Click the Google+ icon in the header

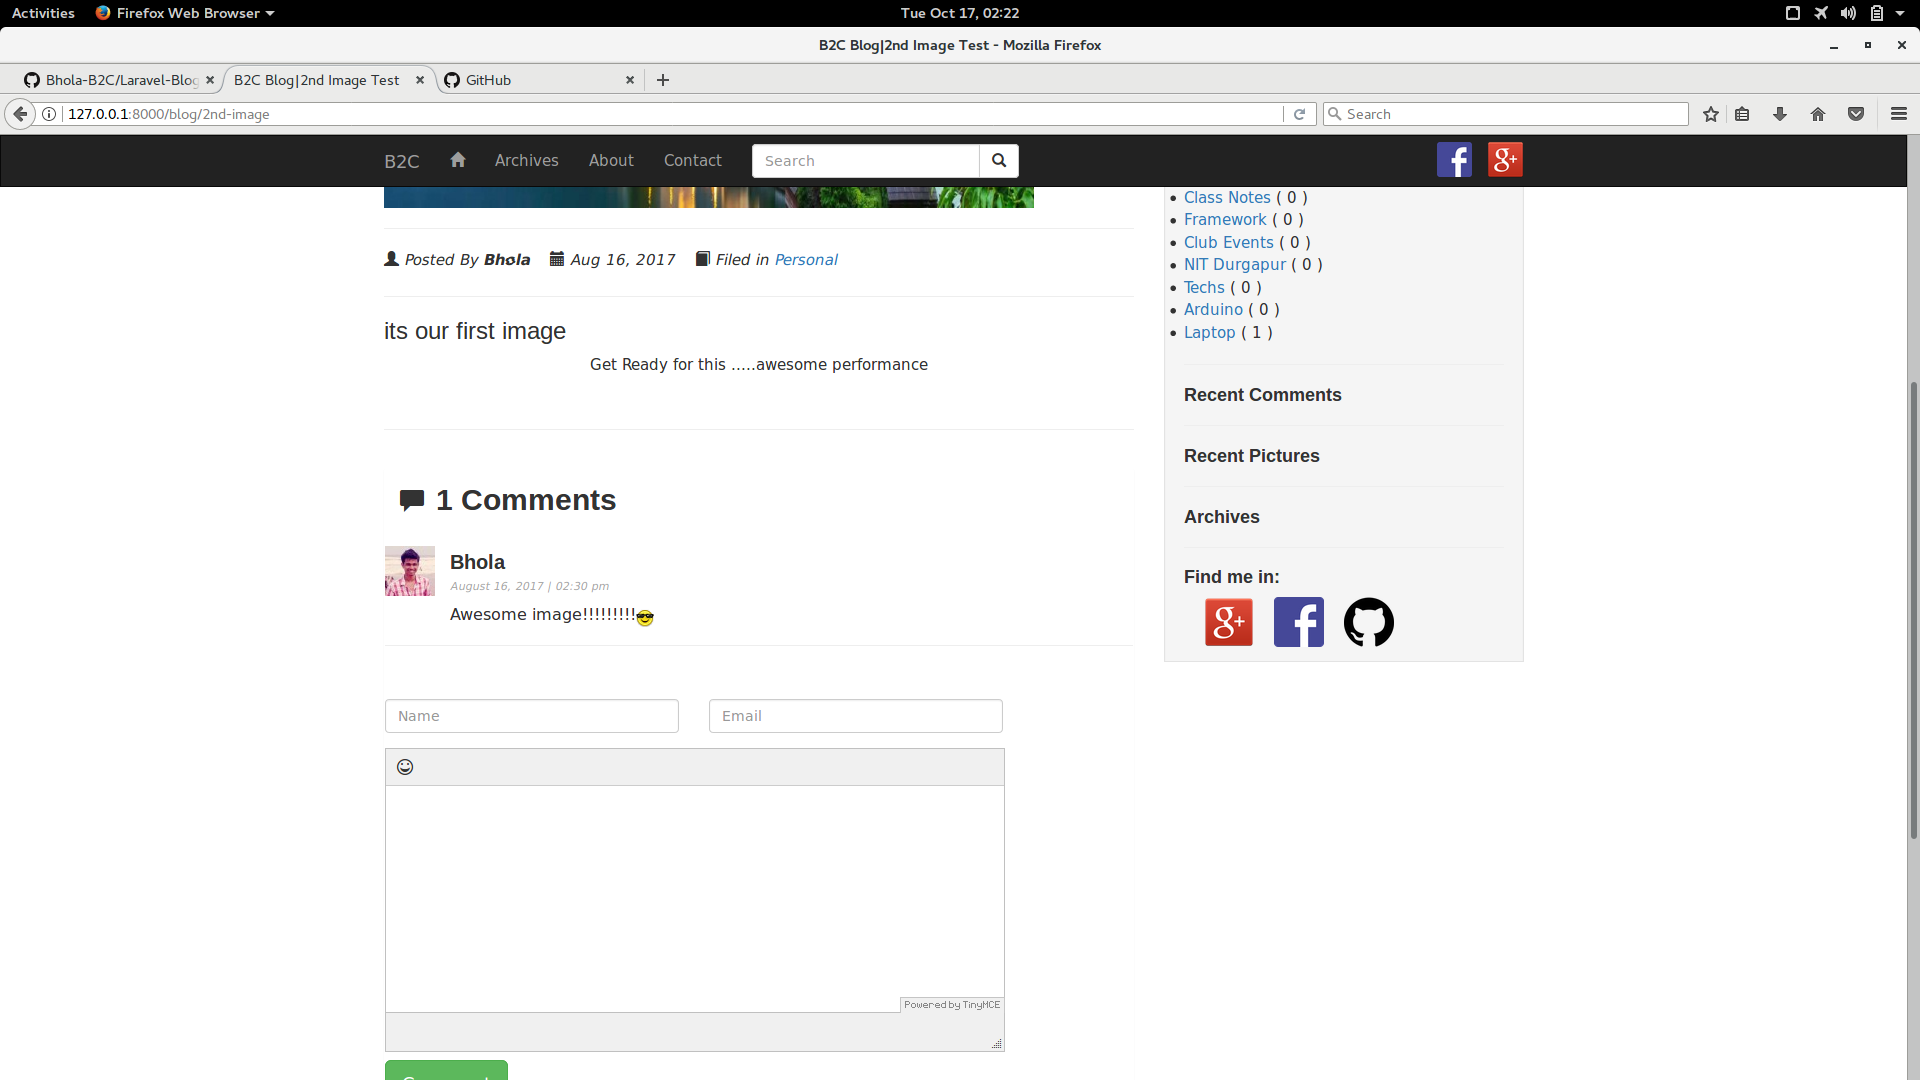click(x=1505, y=159)
